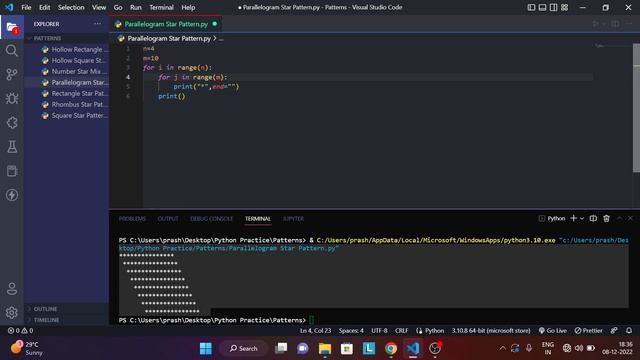This screenshot has height=360, width=640.
Task: Expand breadcrumb after Parallelogram Star Pattern.py
Action: click(x=221, y=38)
